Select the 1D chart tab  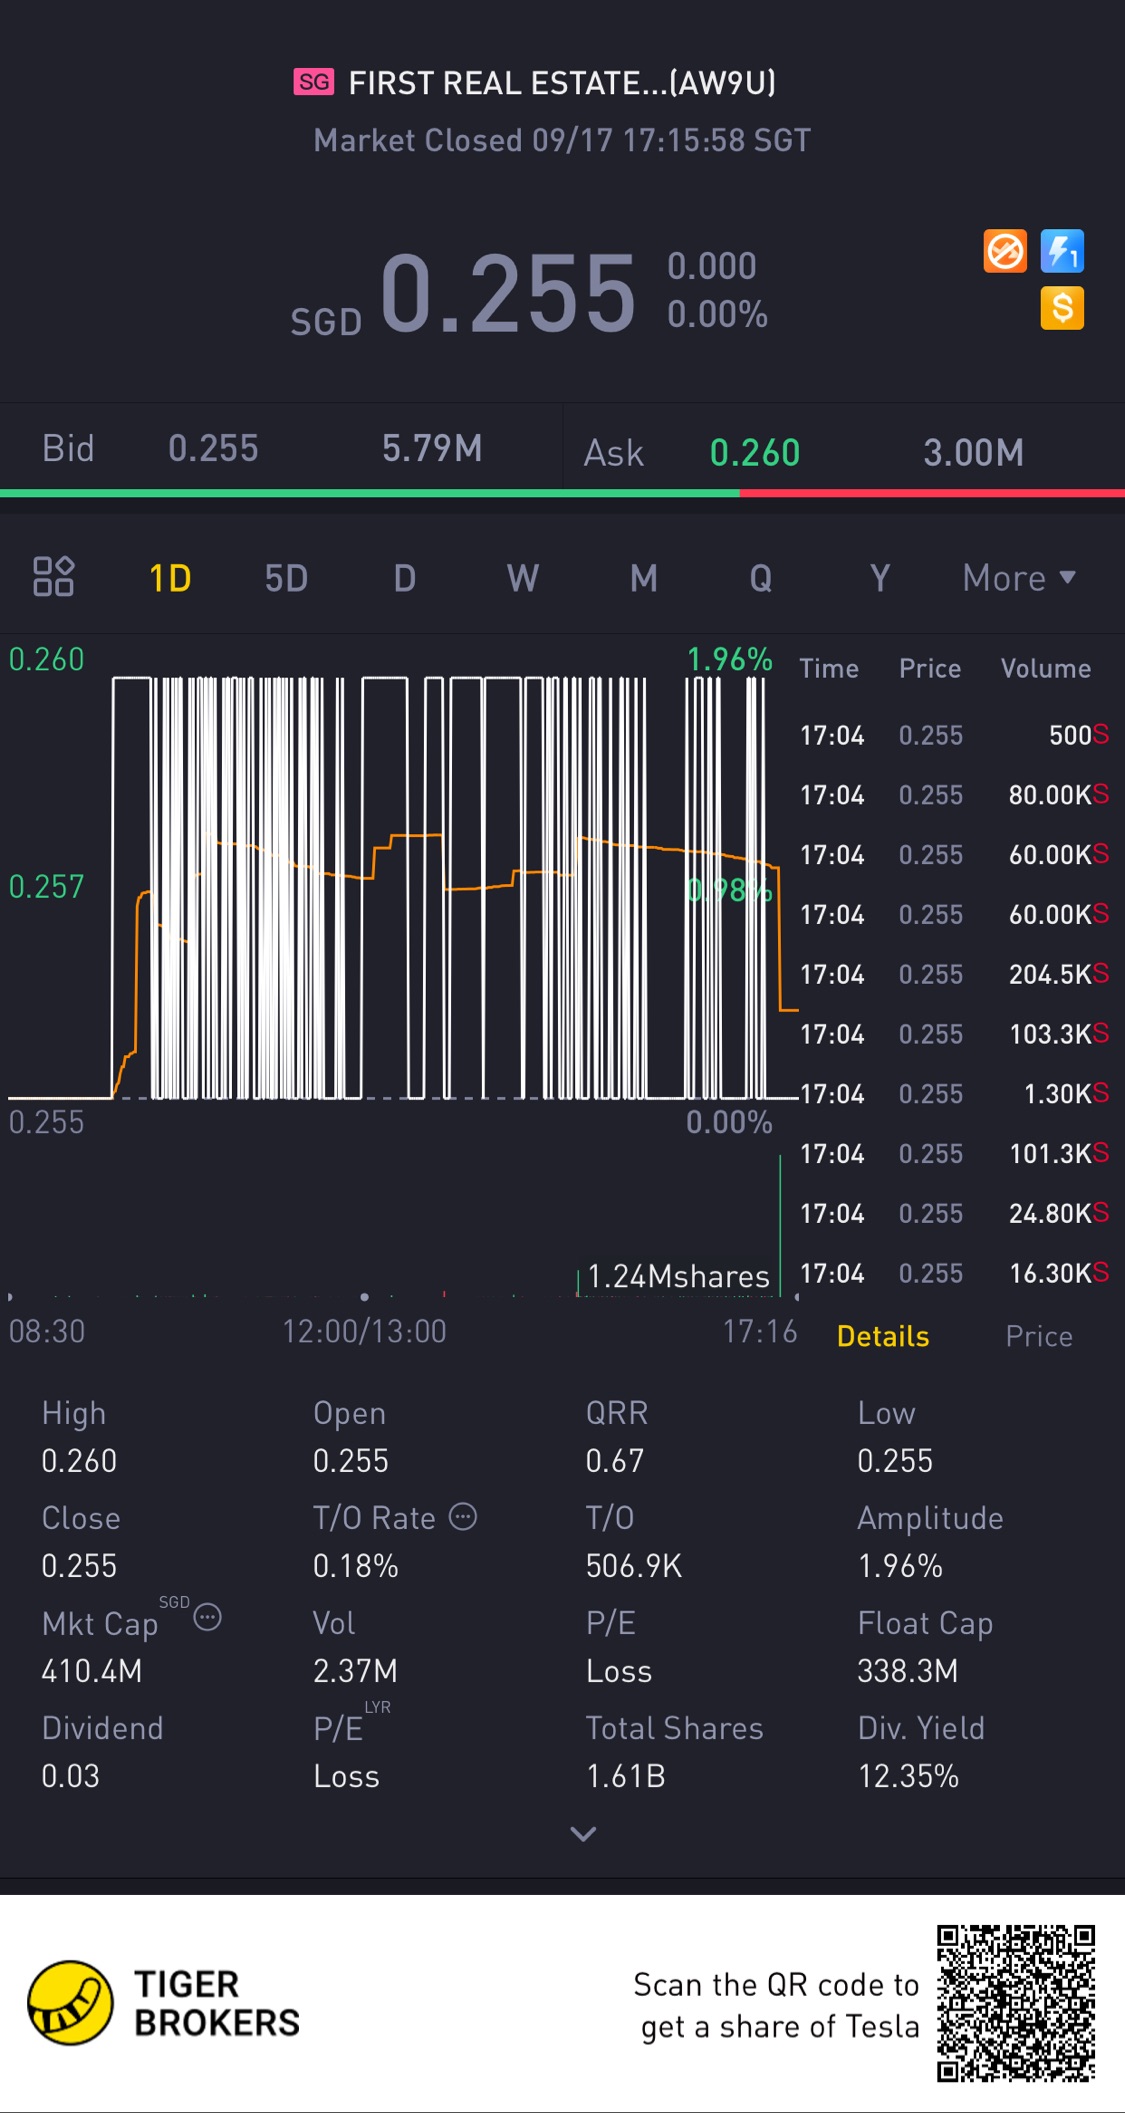pyautogui.click(x=170, y=578)
